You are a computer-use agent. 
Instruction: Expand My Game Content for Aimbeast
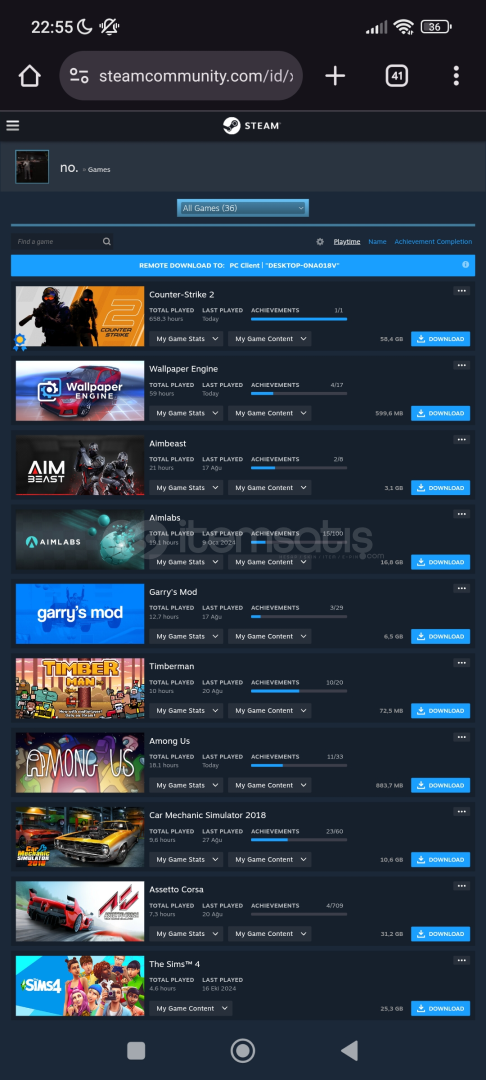[x=270, y=488]
